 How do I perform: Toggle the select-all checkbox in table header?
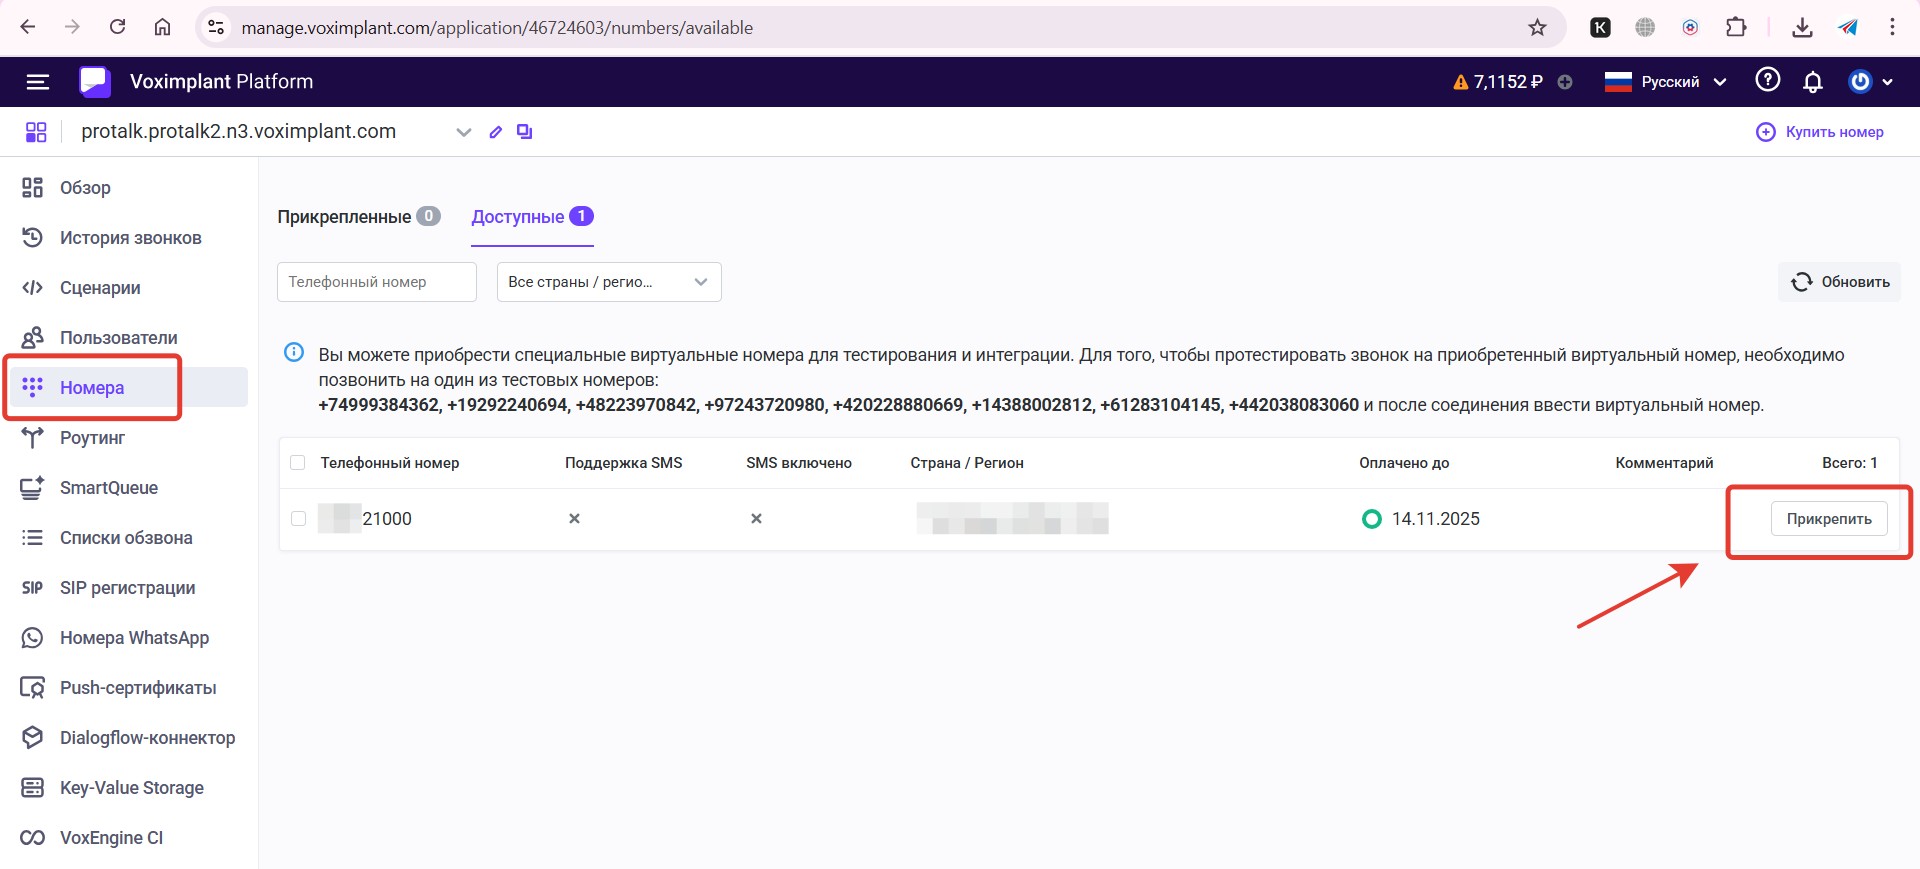pyautogui.click(x=297, y=463)
